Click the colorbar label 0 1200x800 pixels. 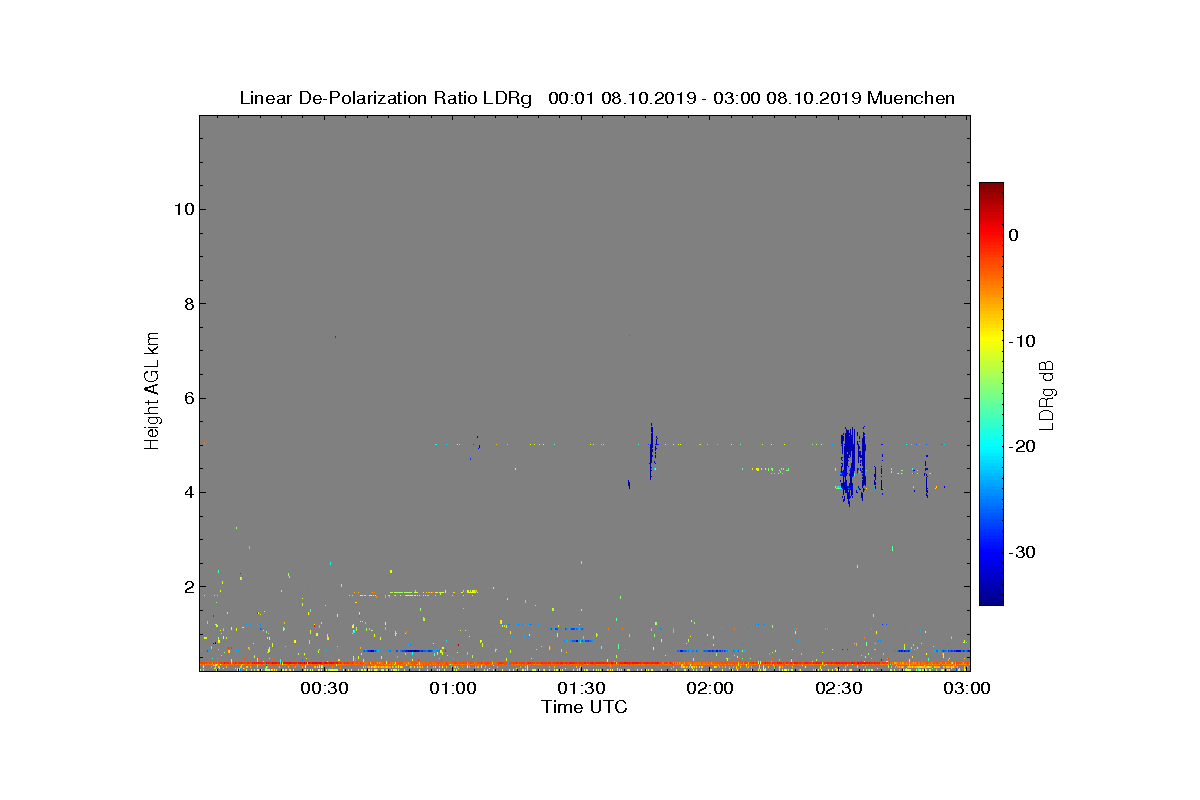coord(1013,235)
